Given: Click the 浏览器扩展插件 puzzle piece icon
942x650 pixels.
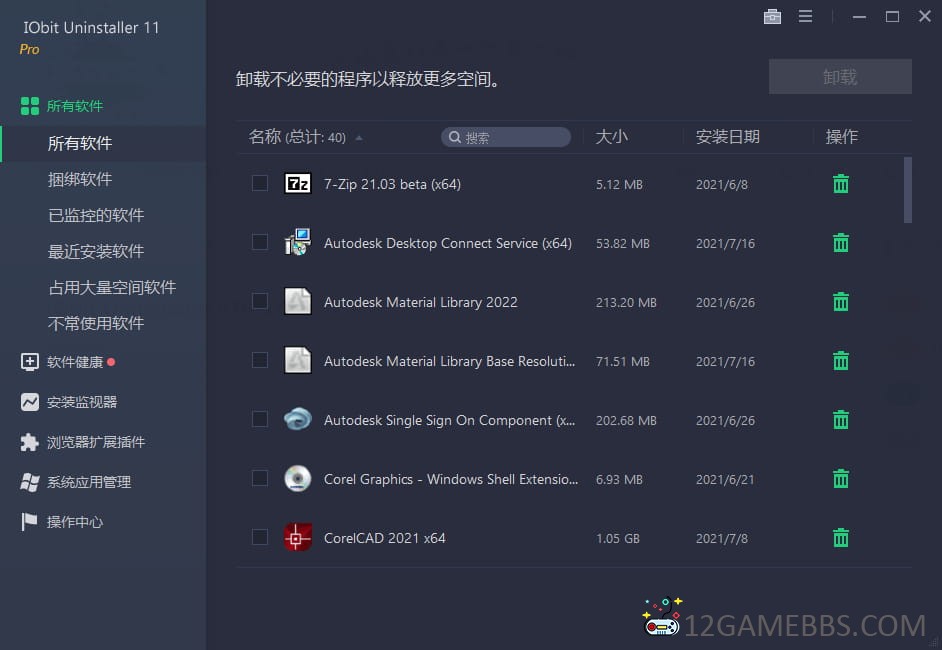Looking at the screenshot, I should coord(29,442).
